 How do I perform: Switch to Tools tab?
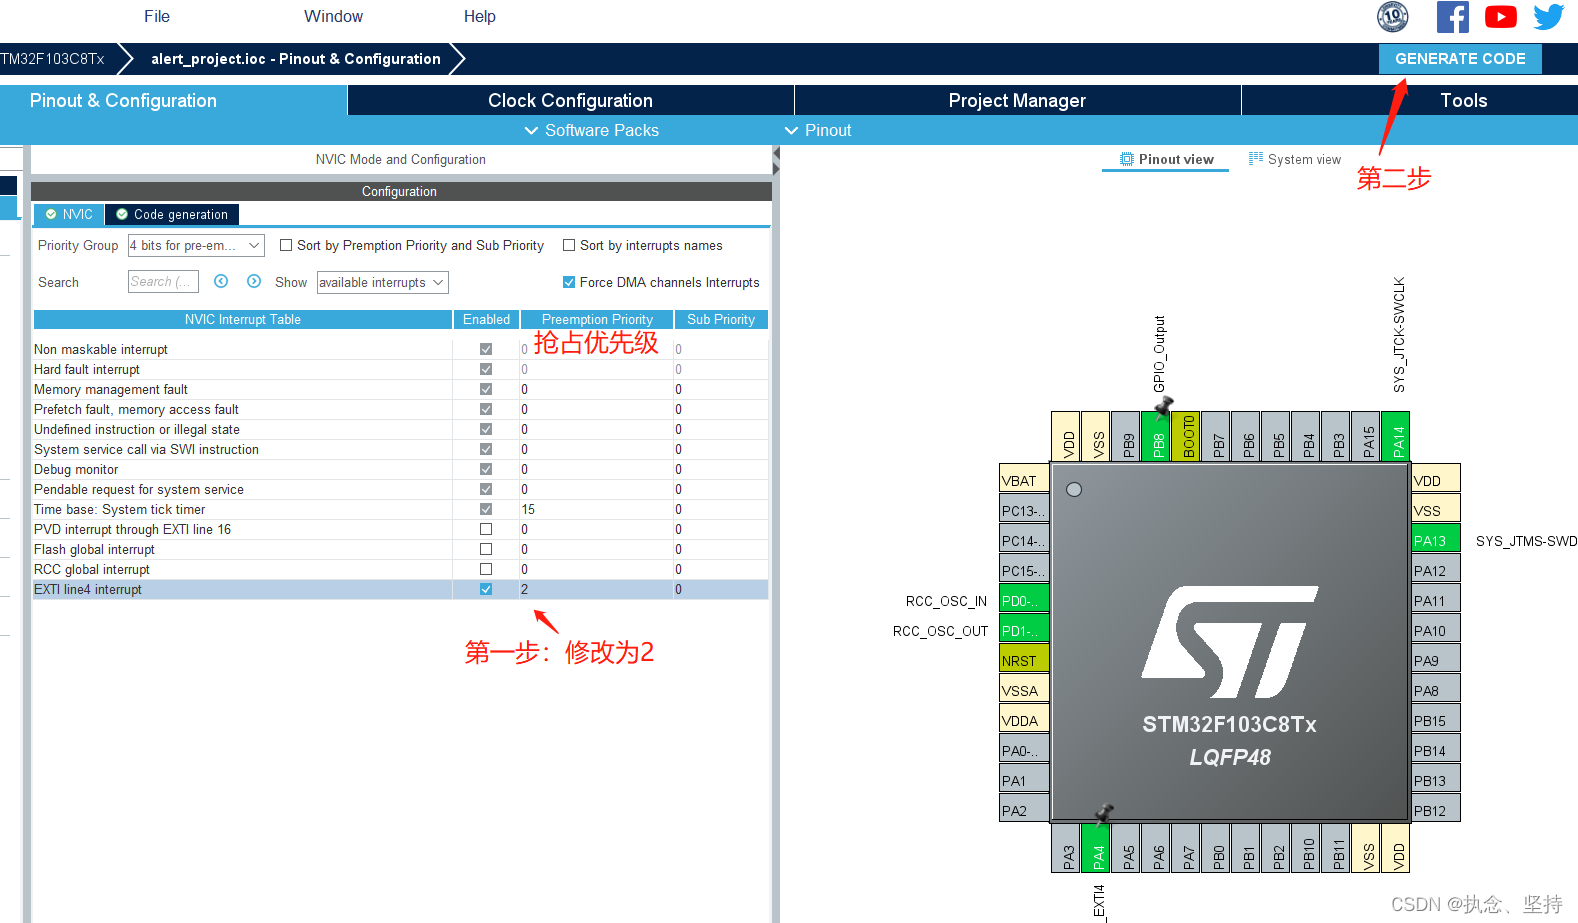[x=1463, y=100]
